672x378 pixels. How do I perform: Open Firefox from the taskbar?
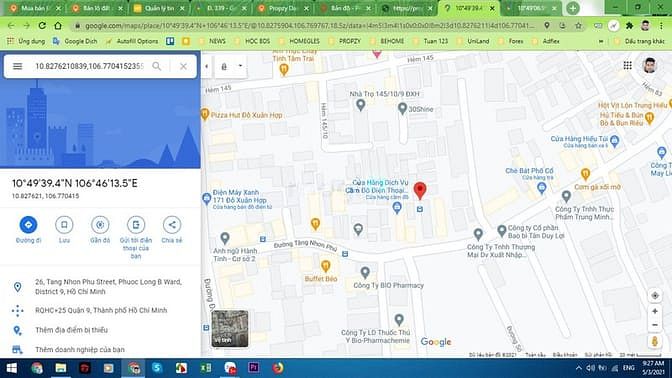[x=278, y=368]
